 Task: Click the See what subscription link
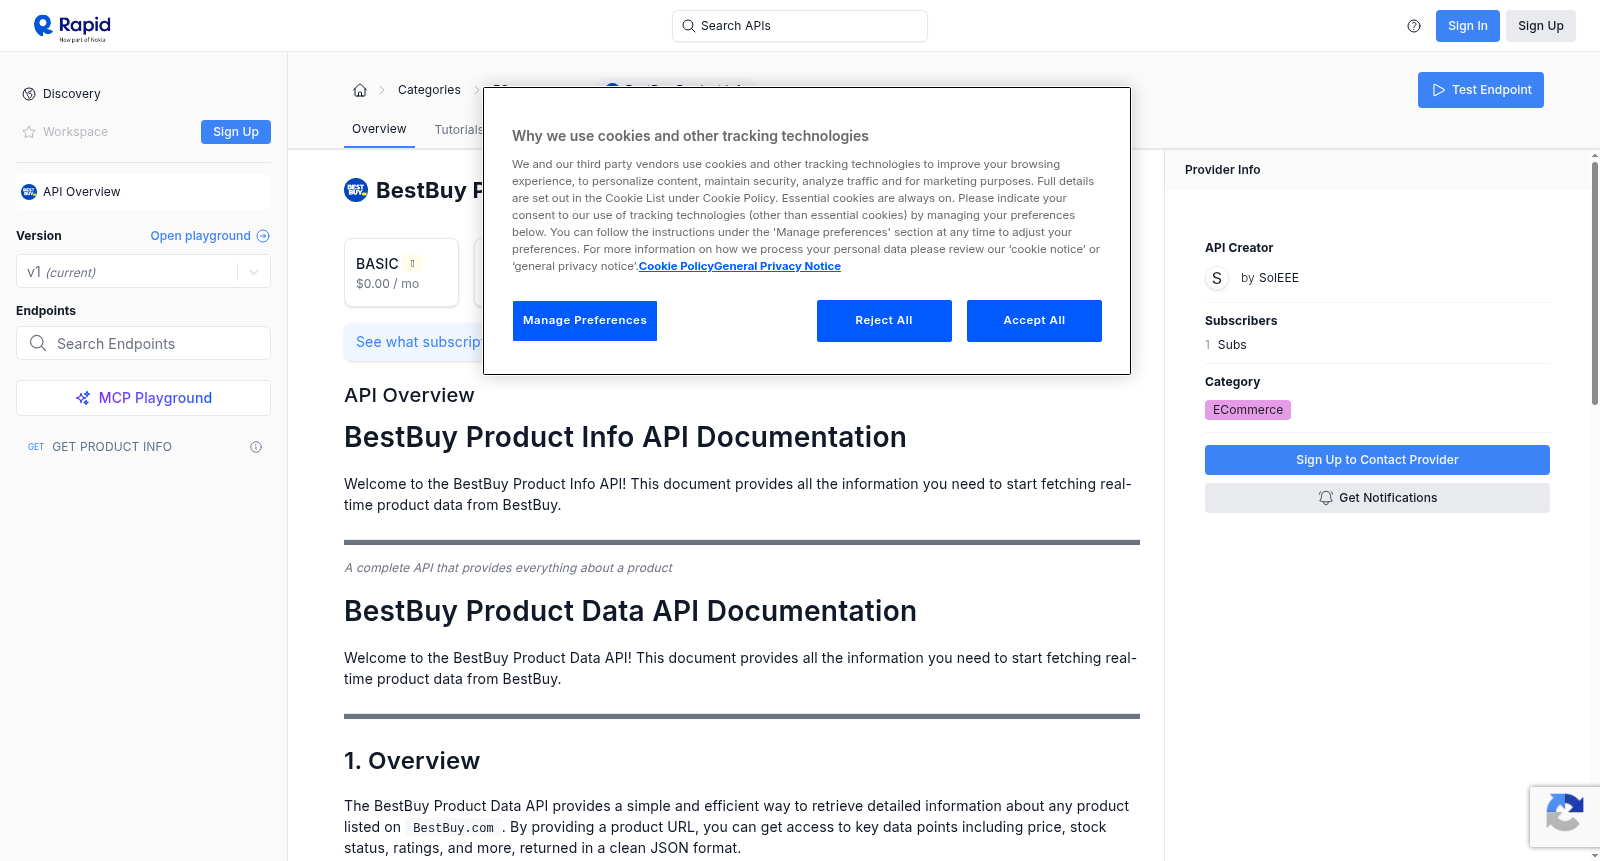tap(419, 342)
